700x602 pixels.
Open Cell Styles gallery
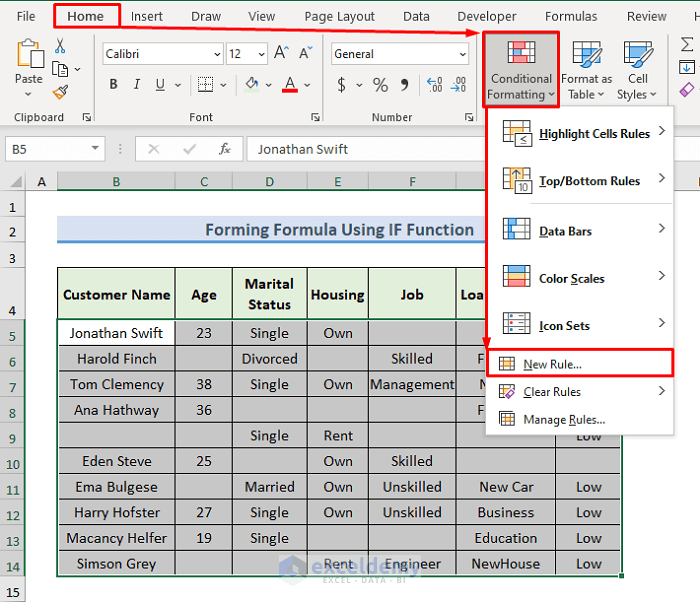pyautogui.click(x=637, y=70)
